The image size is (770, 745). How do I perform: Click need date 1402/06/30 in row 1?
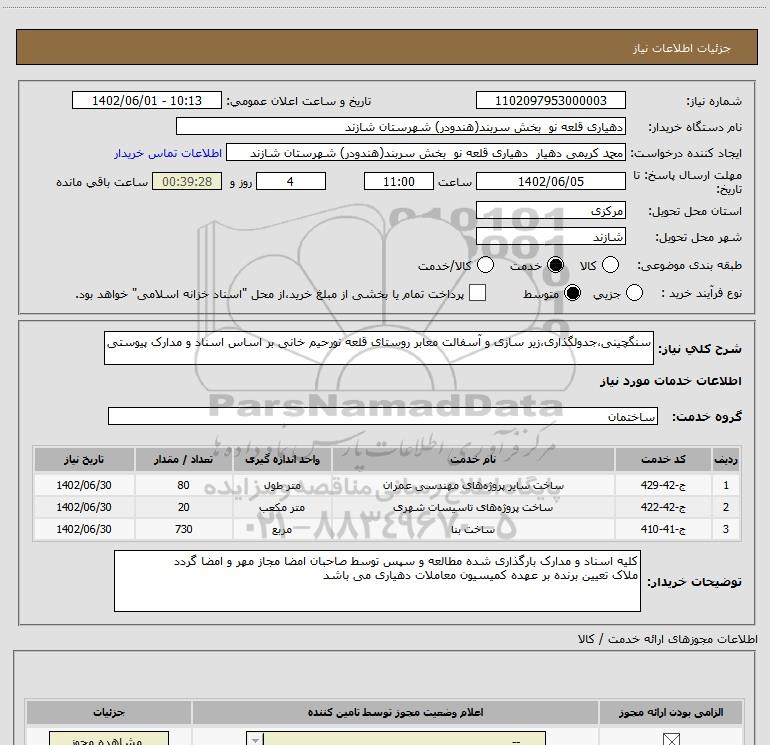(x=84, y=485)
